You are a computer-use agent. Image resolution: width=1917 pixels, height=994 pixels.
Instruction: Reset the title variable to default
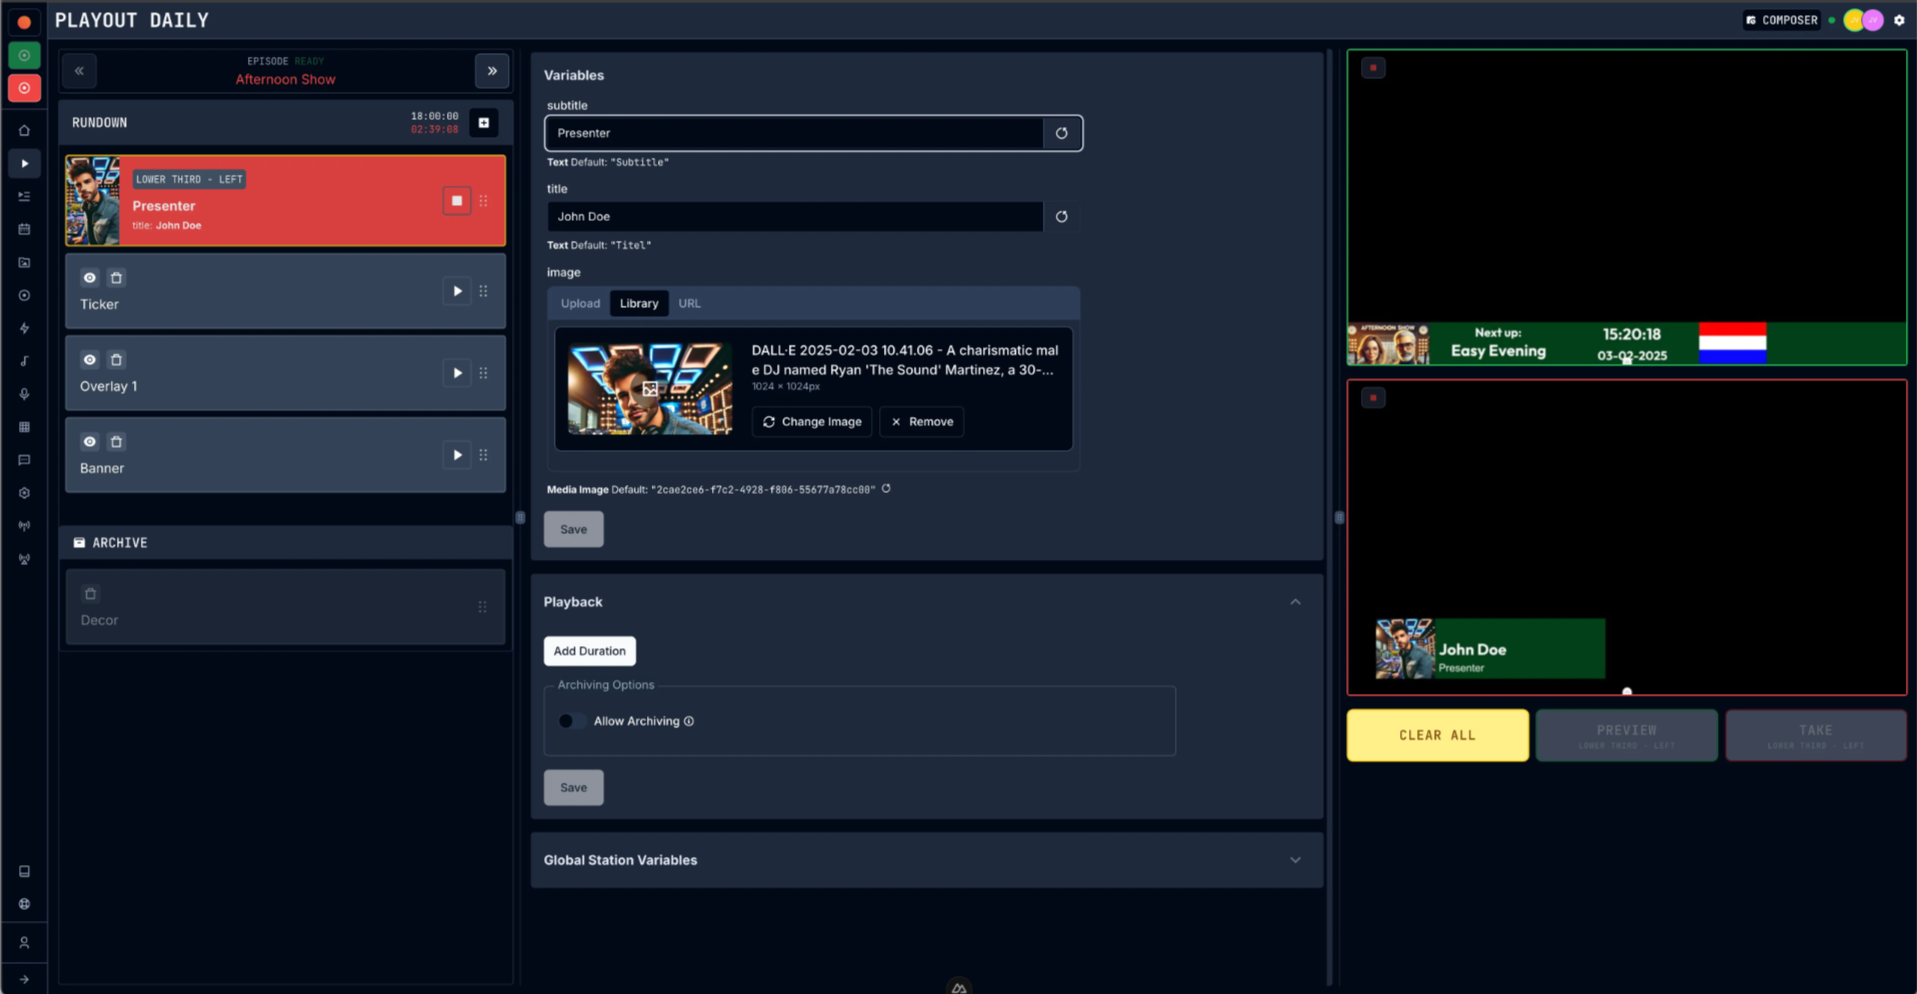(1062, 217)
